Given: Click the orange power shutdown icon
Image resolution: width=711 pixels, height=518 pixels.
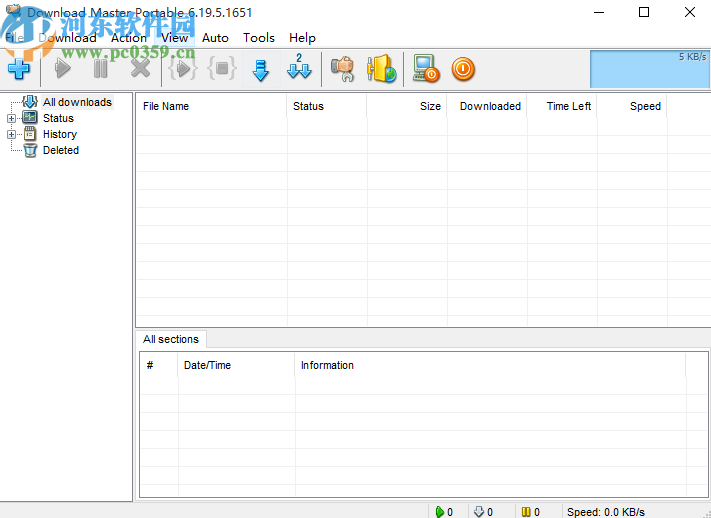Looking at the screenshot, I should 463,69.
